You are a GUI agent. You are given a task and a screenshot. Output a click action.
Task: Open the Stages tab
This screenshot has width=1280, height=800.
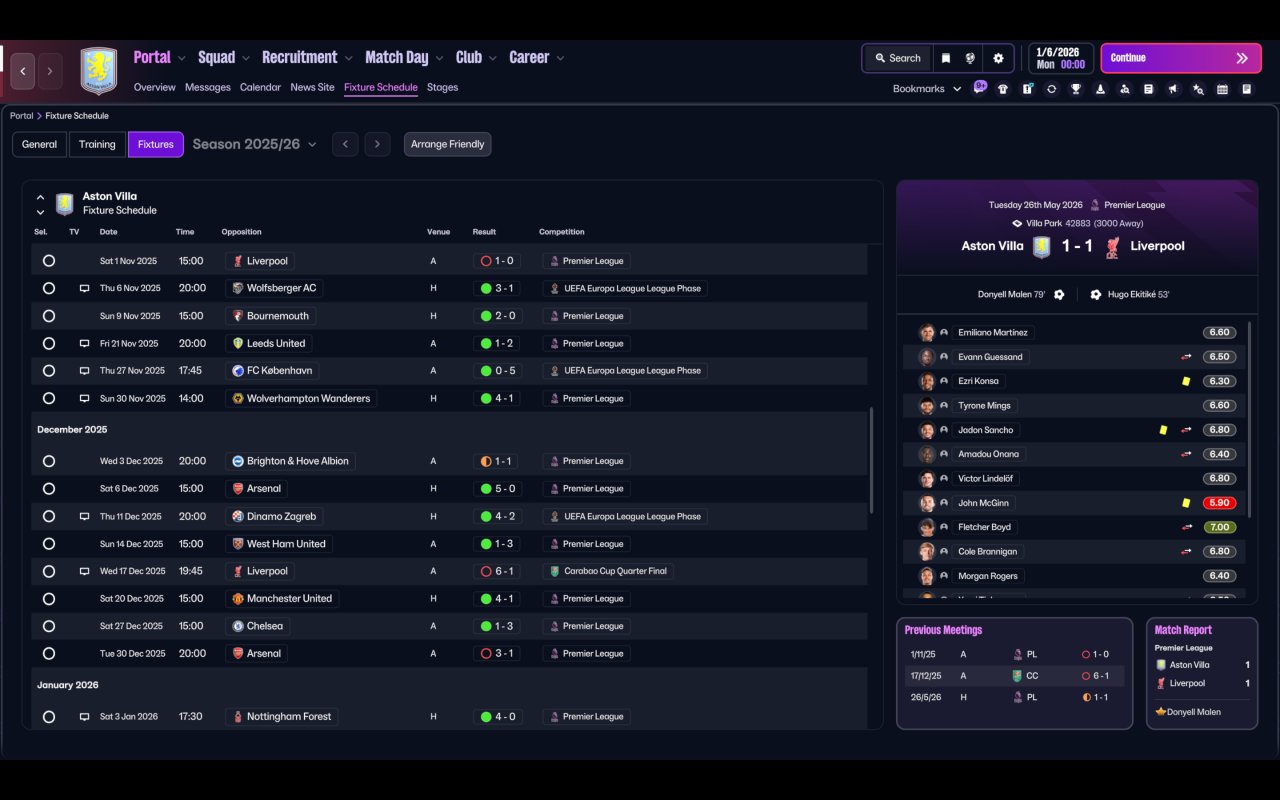point(442,87)
